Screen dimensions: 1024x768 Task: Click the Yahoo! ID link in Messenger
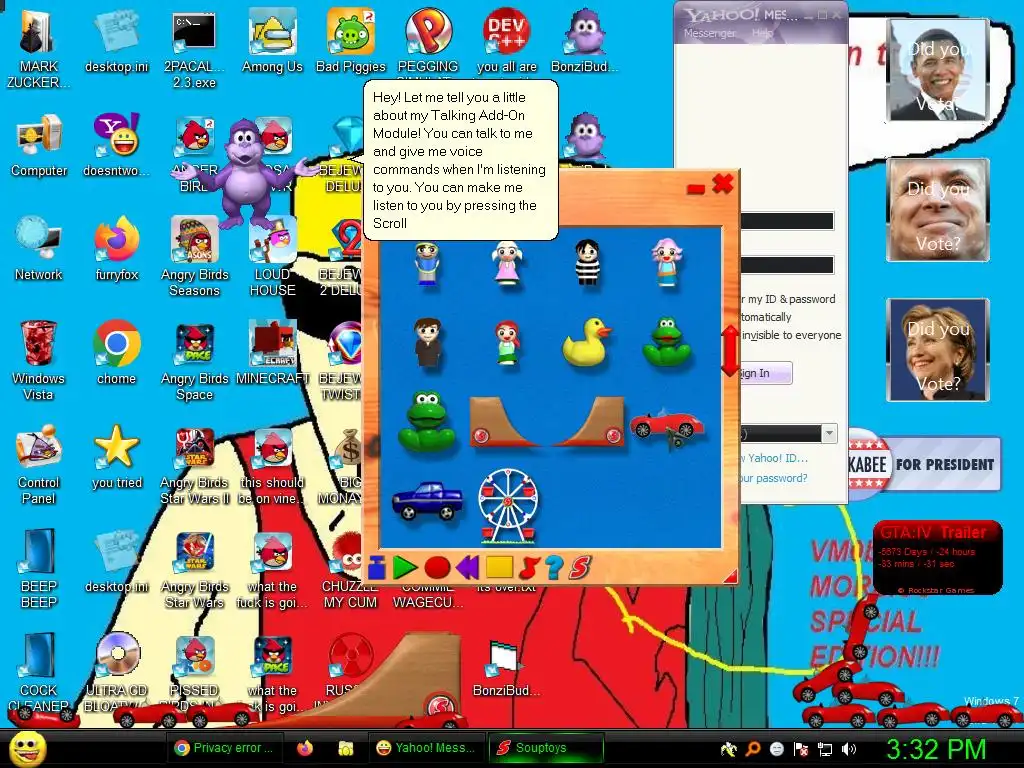pos(776,458)
